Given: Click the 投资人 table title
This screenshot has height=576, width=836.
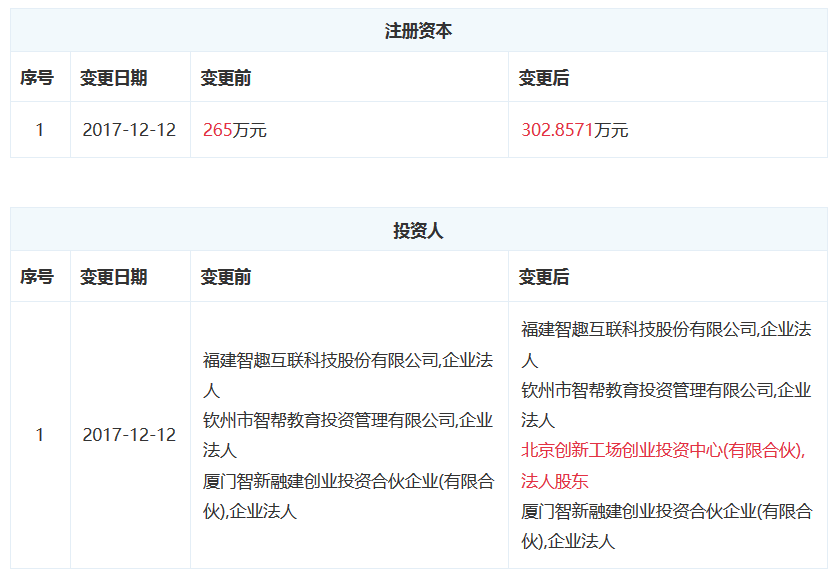Looking at the screenshot, I should coord(418,231).
